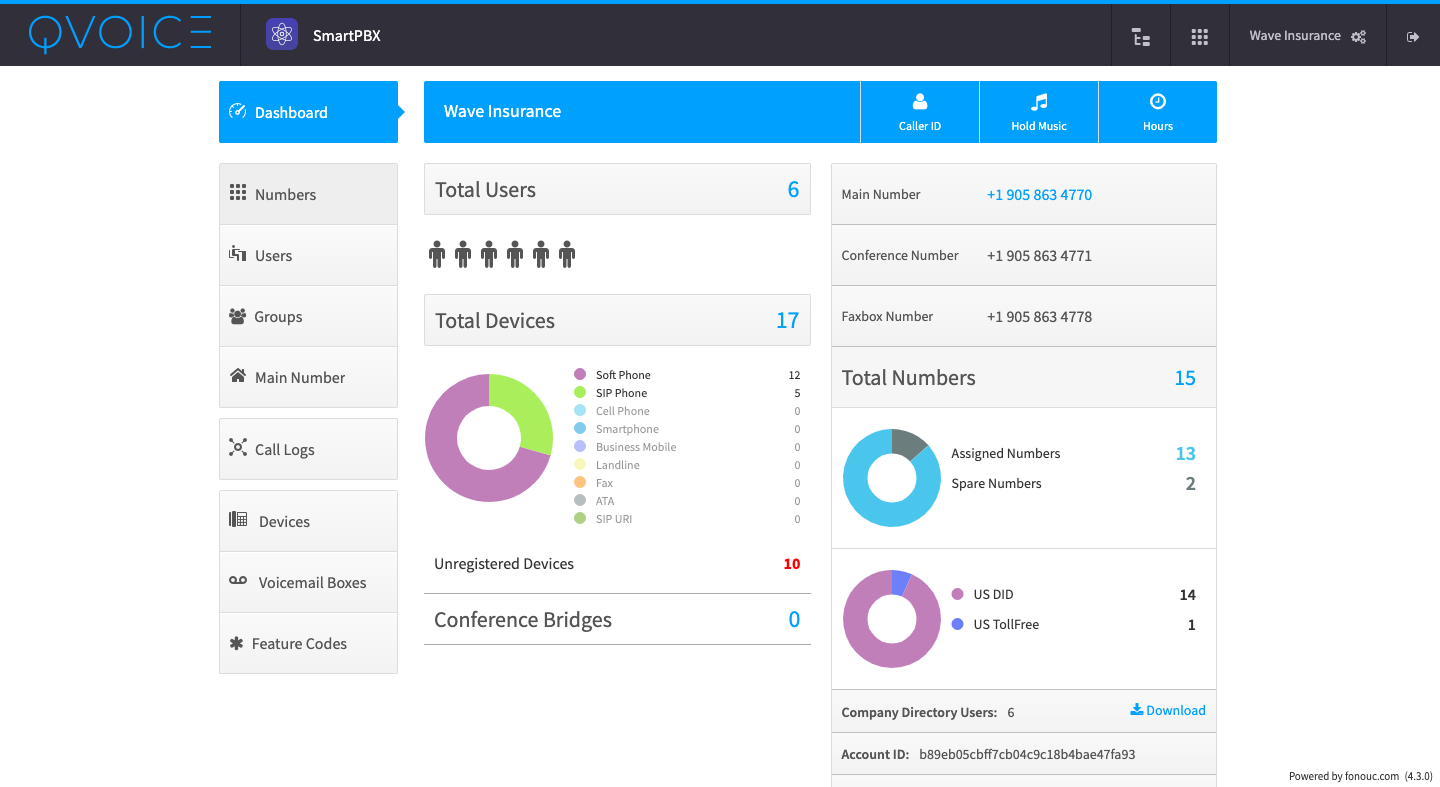The height and width of the screenshot is (787, 1440).
Task: Click the QVOICE logo
Action: point(120,34)
